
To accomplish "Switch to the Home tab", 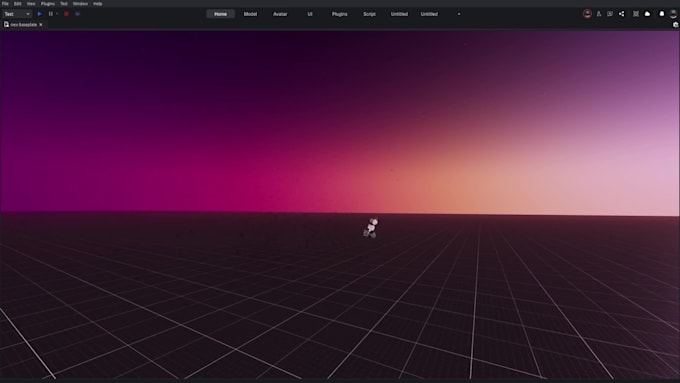I will pyautogui.click(x=220, y=14).
